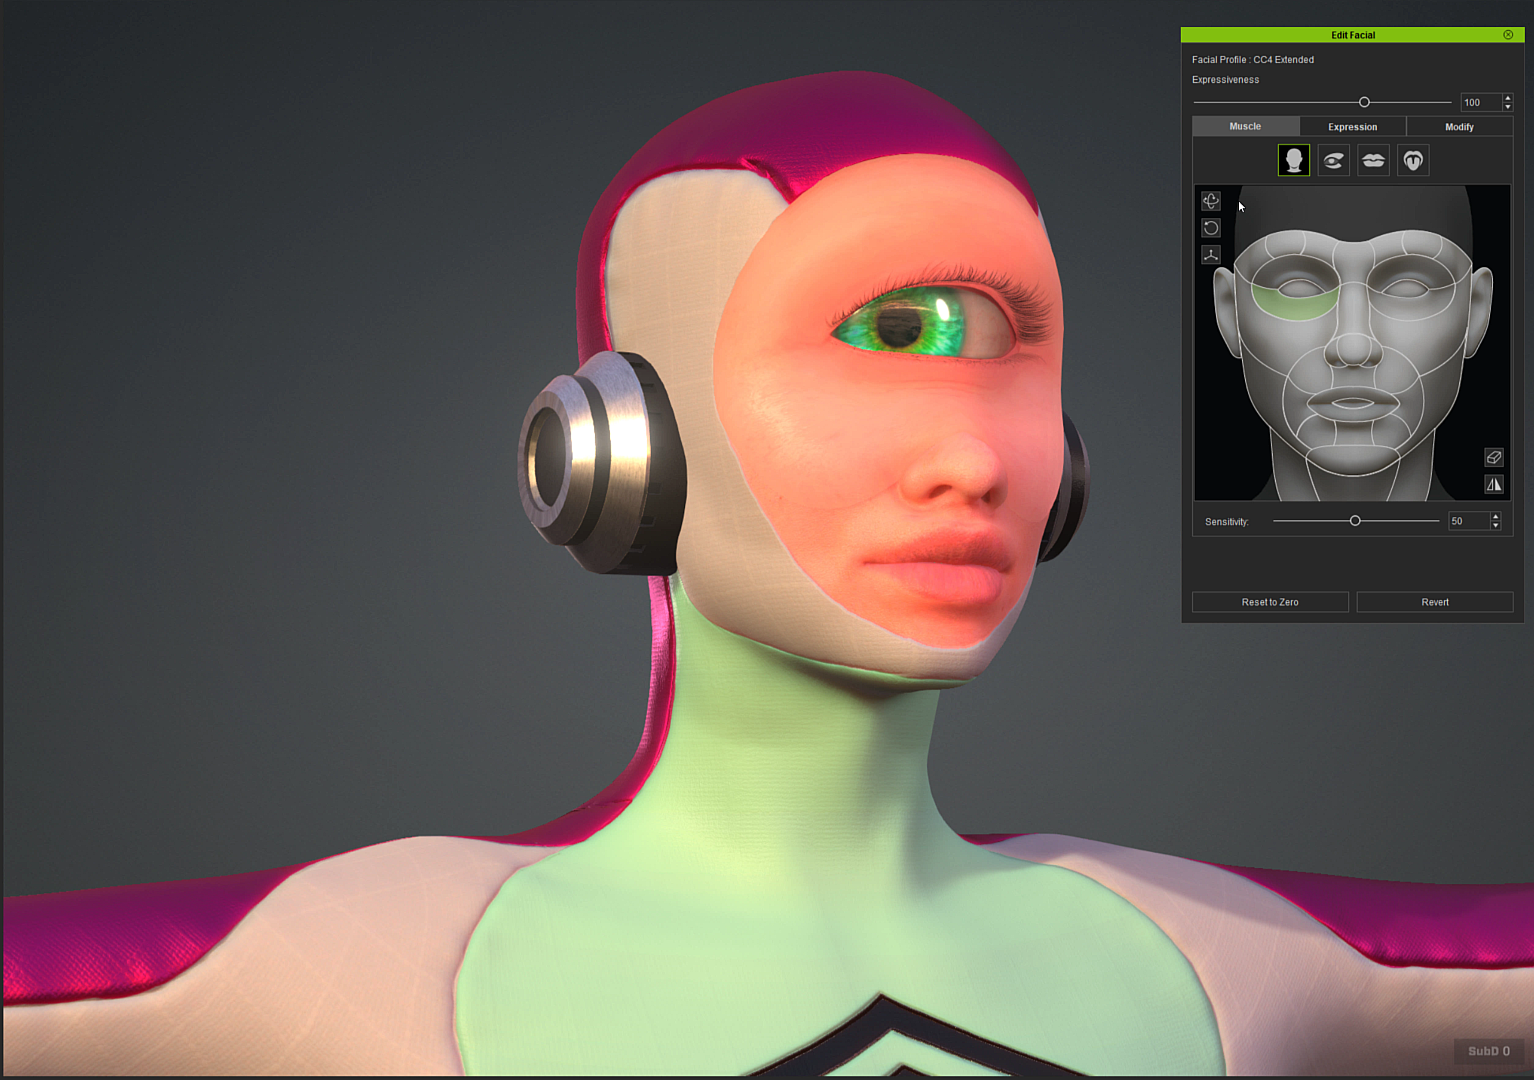This screenshot has height=1080, width=1534.
Task: Select the full head muscle view icon
Action: [1293, 160]
